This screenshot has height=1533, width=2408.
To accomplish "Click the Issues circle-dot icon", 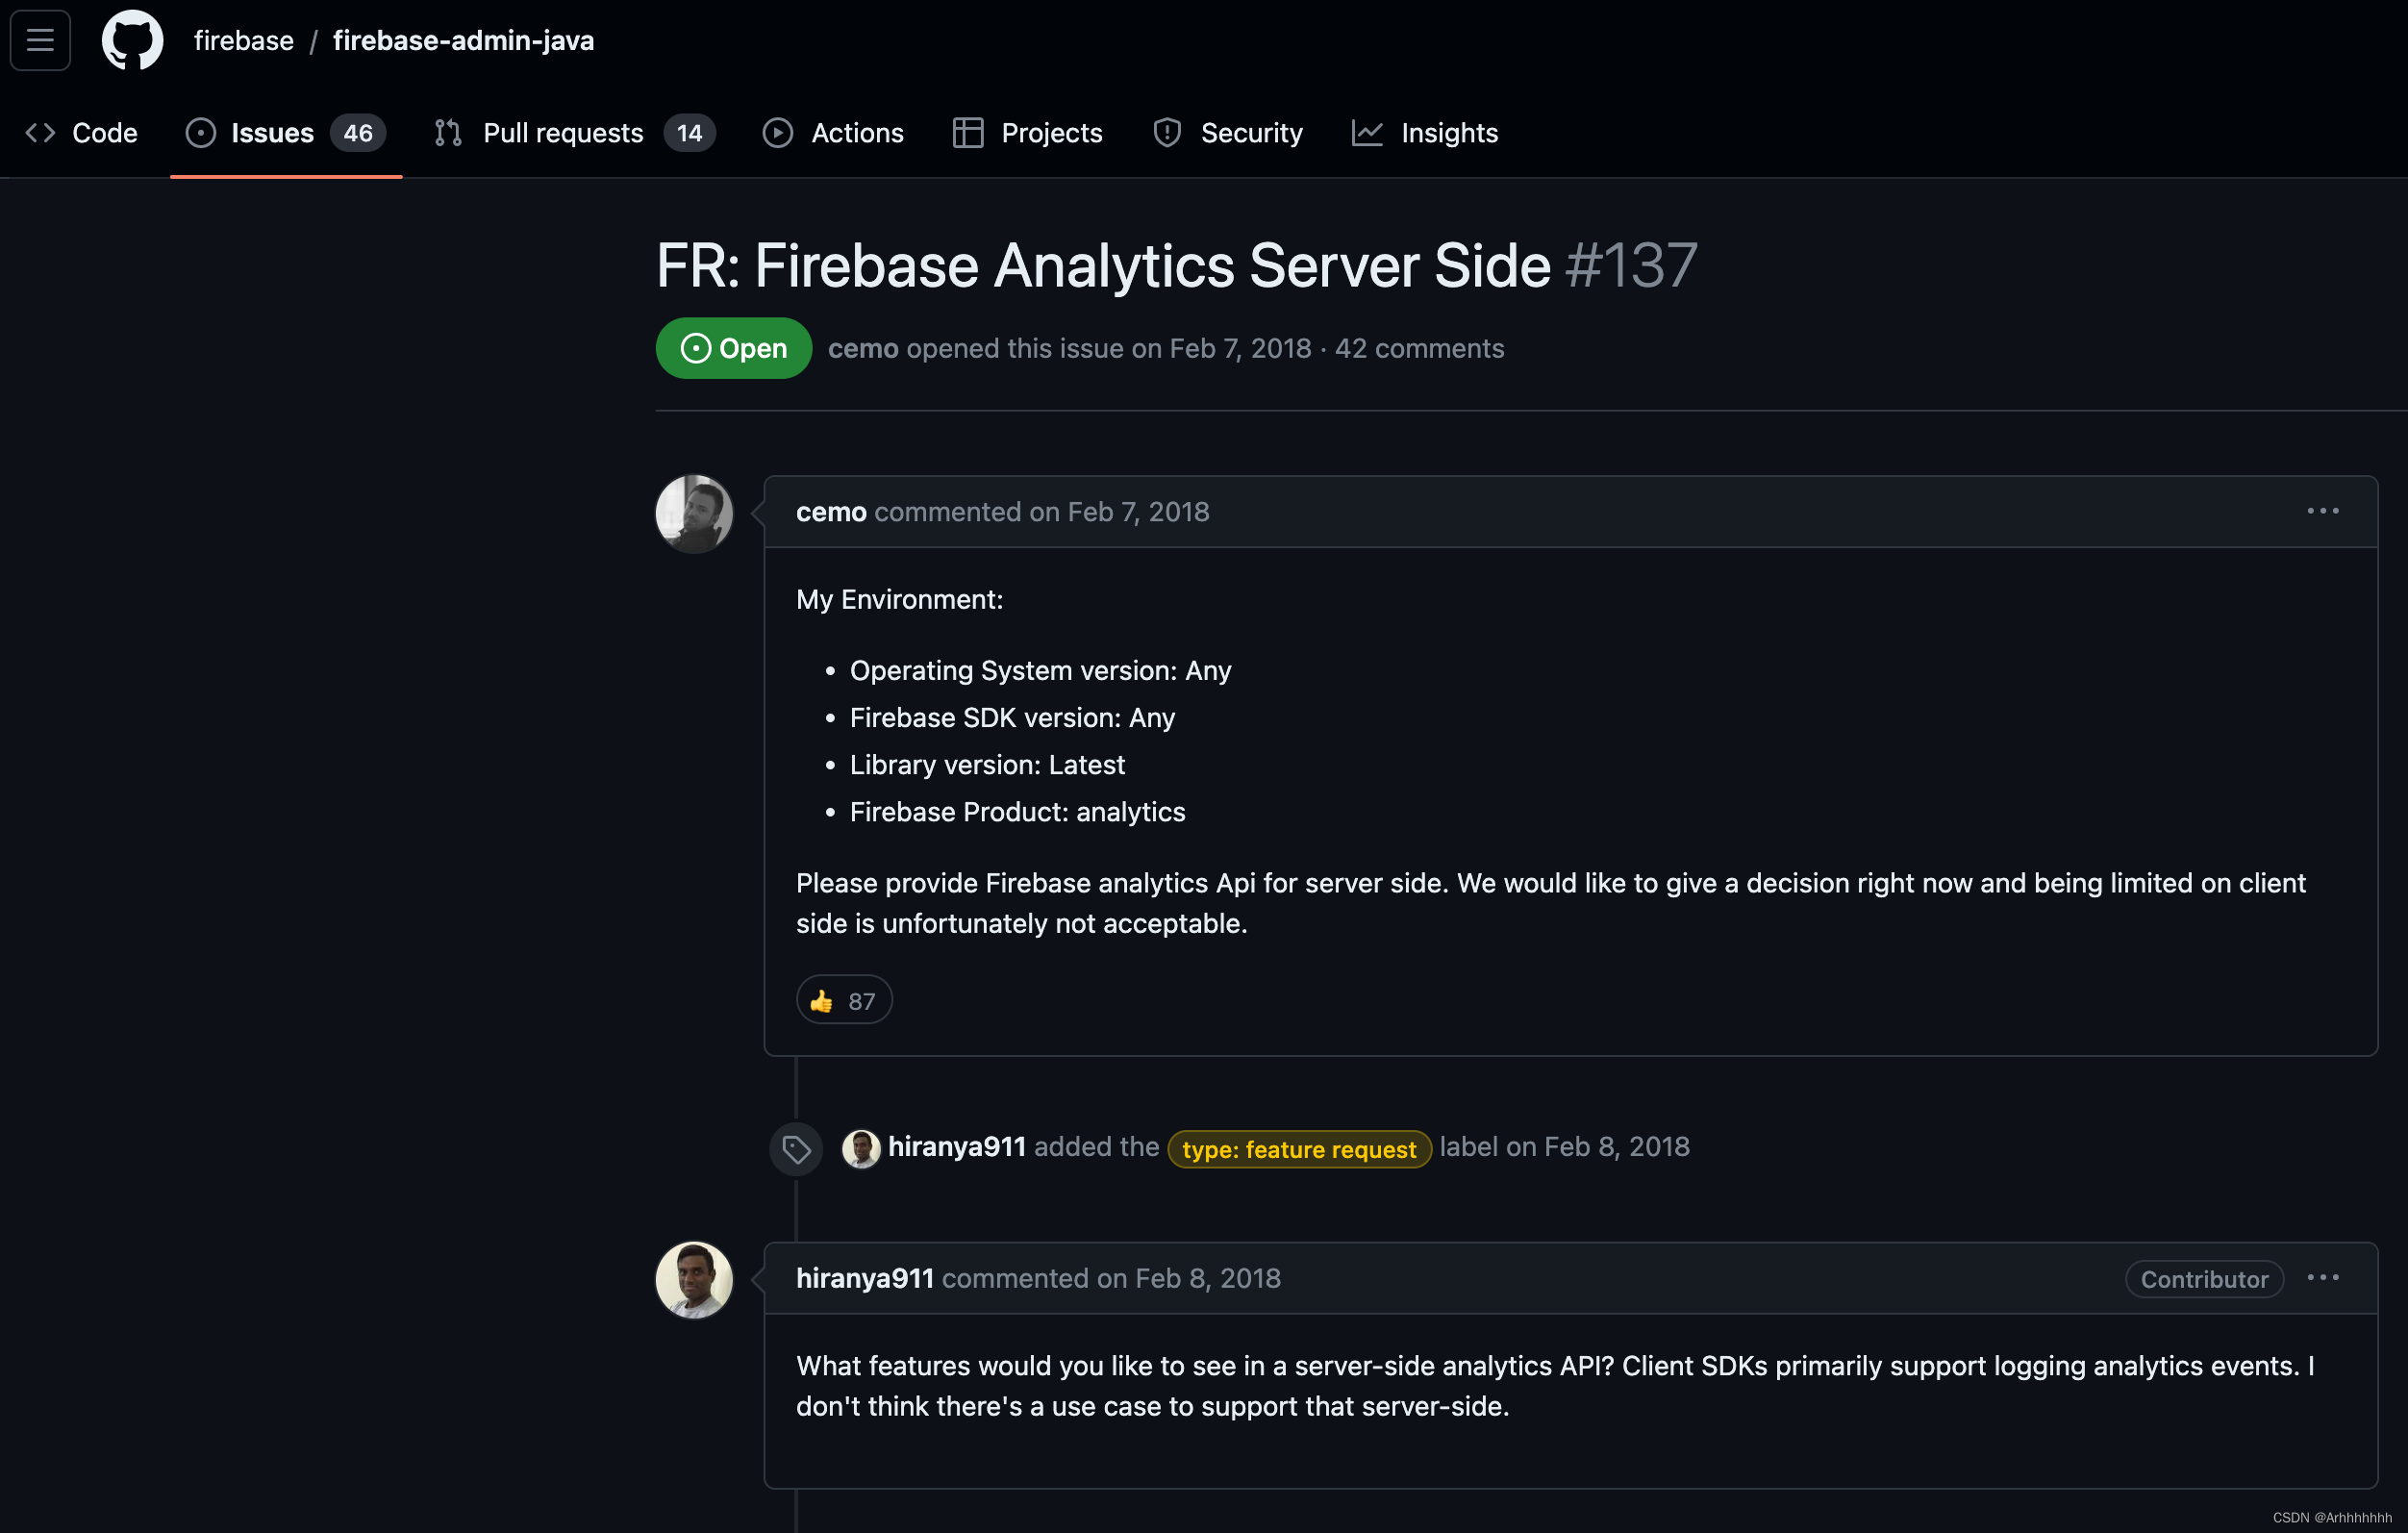I will click(x=200, y=133).
